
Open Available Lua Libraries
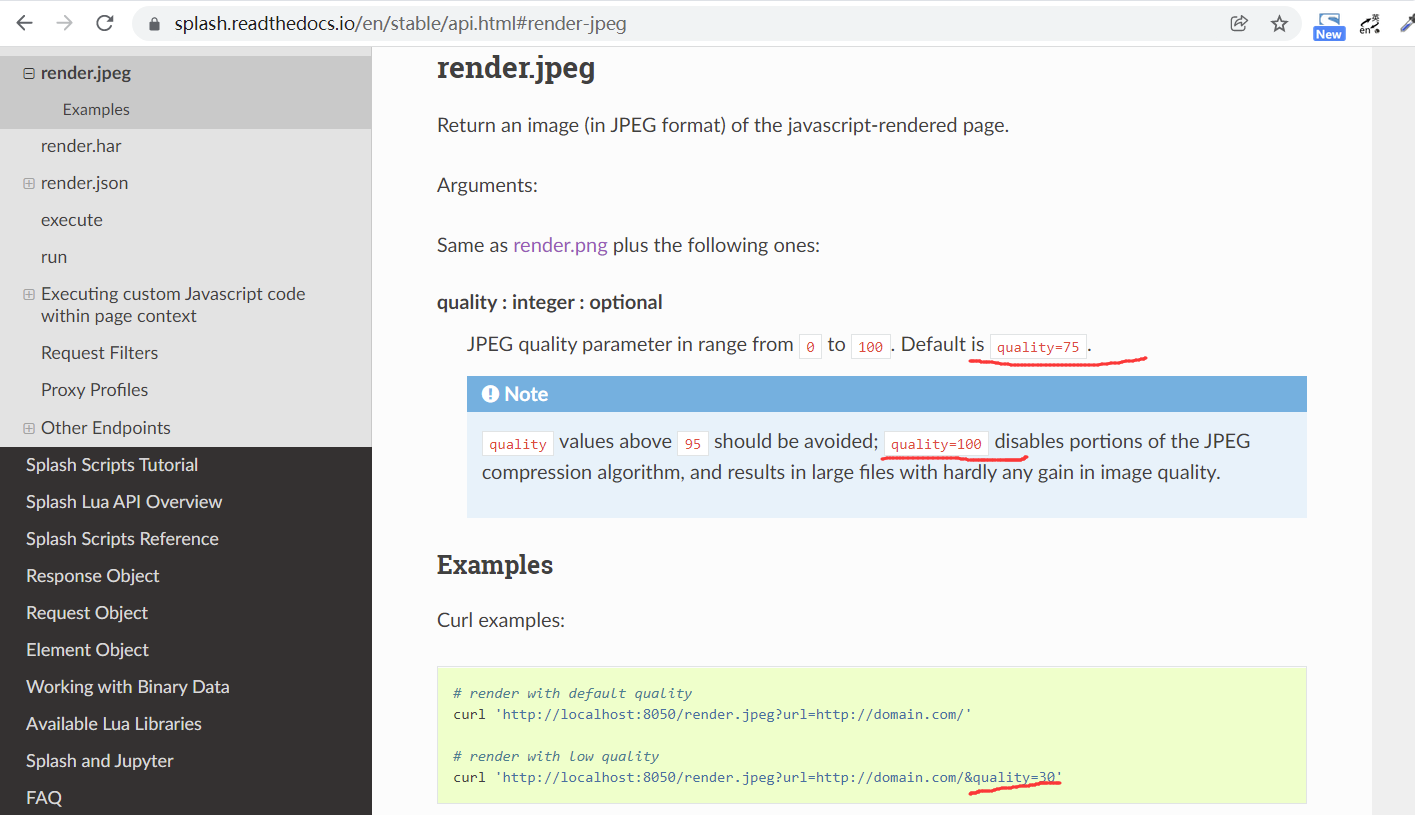(114, 724)
